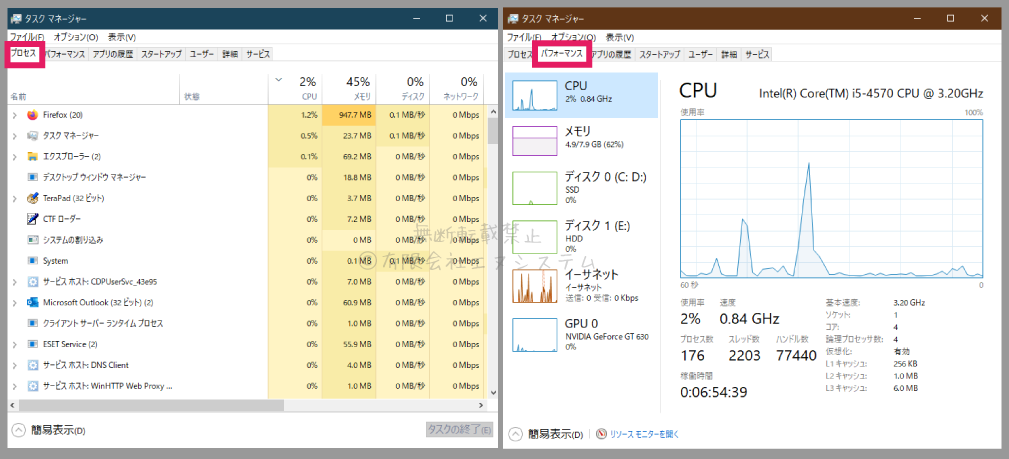Collapse to 簡易表示 in left window
1009x459 pixels.
pyautogui.click(x=49, y=430)
